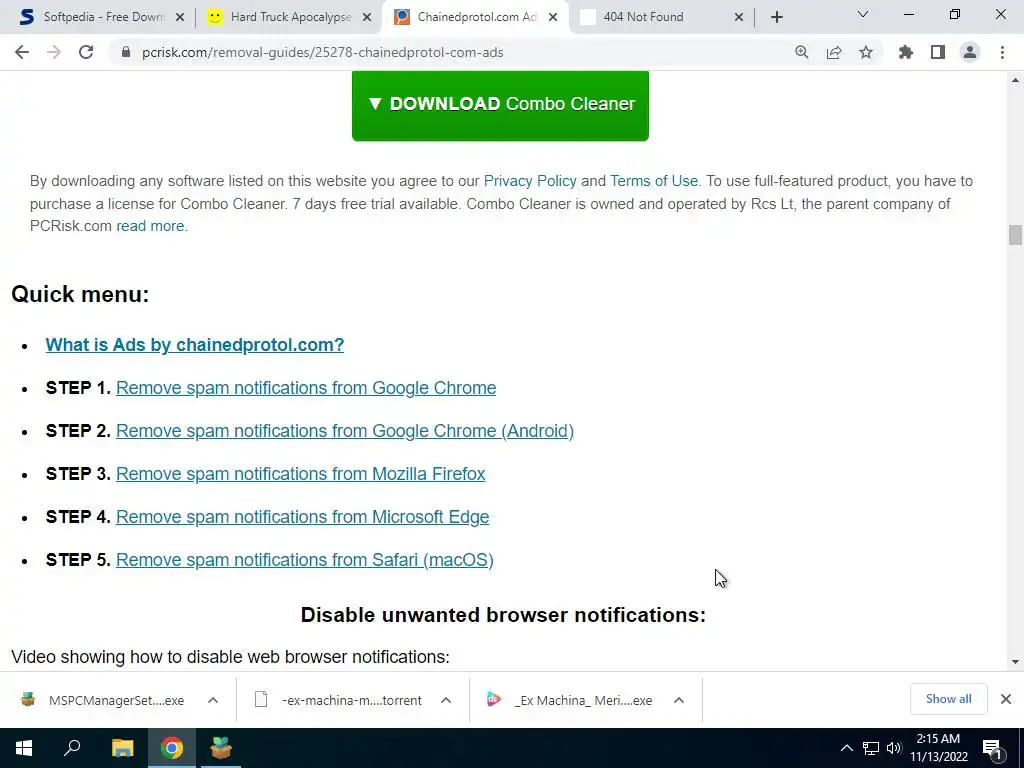Open Step 4 Microsoft Edge removal link
This screenshot has width=1024, height=768.
click(302, 517)
